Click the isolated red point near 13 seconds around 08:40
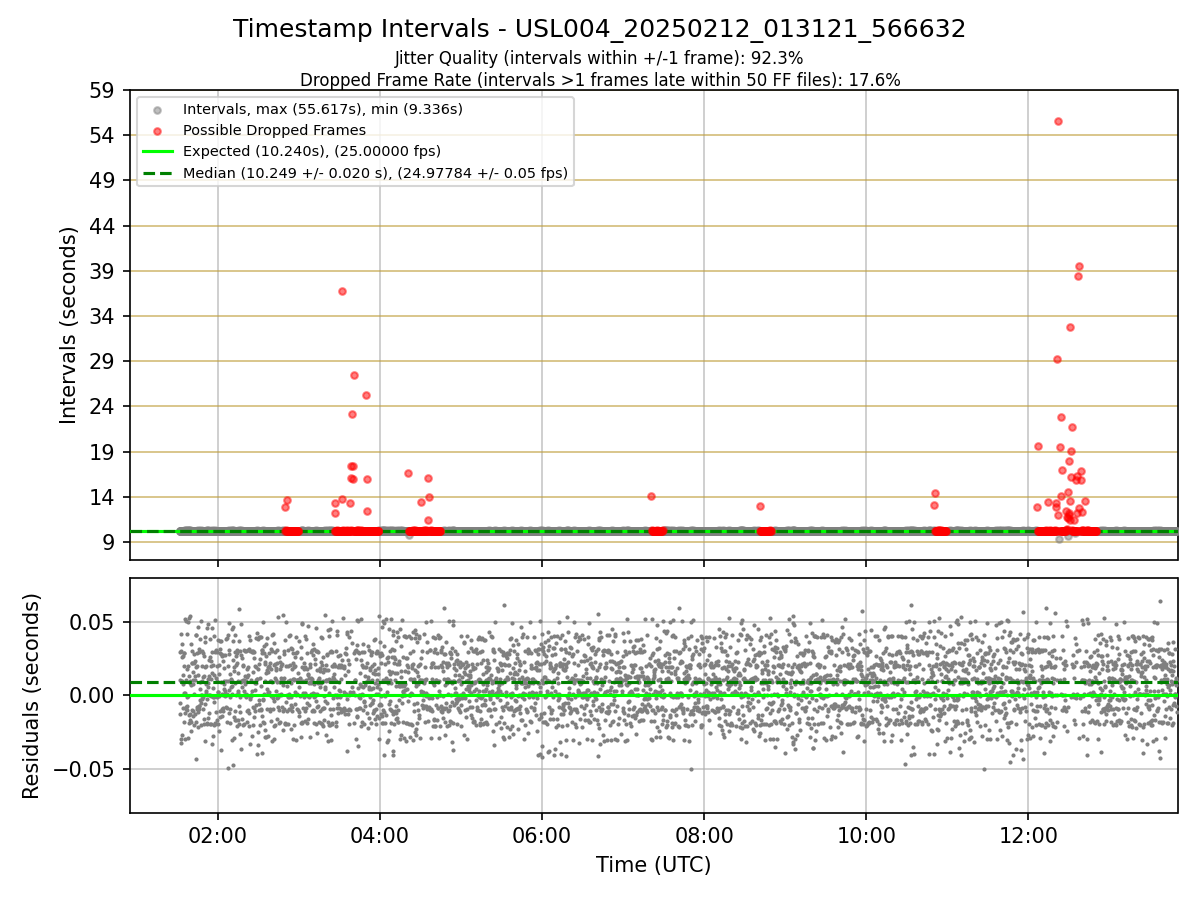Image resolution: width=1200 pixels, height=900 pixels. tap(760, 506)
